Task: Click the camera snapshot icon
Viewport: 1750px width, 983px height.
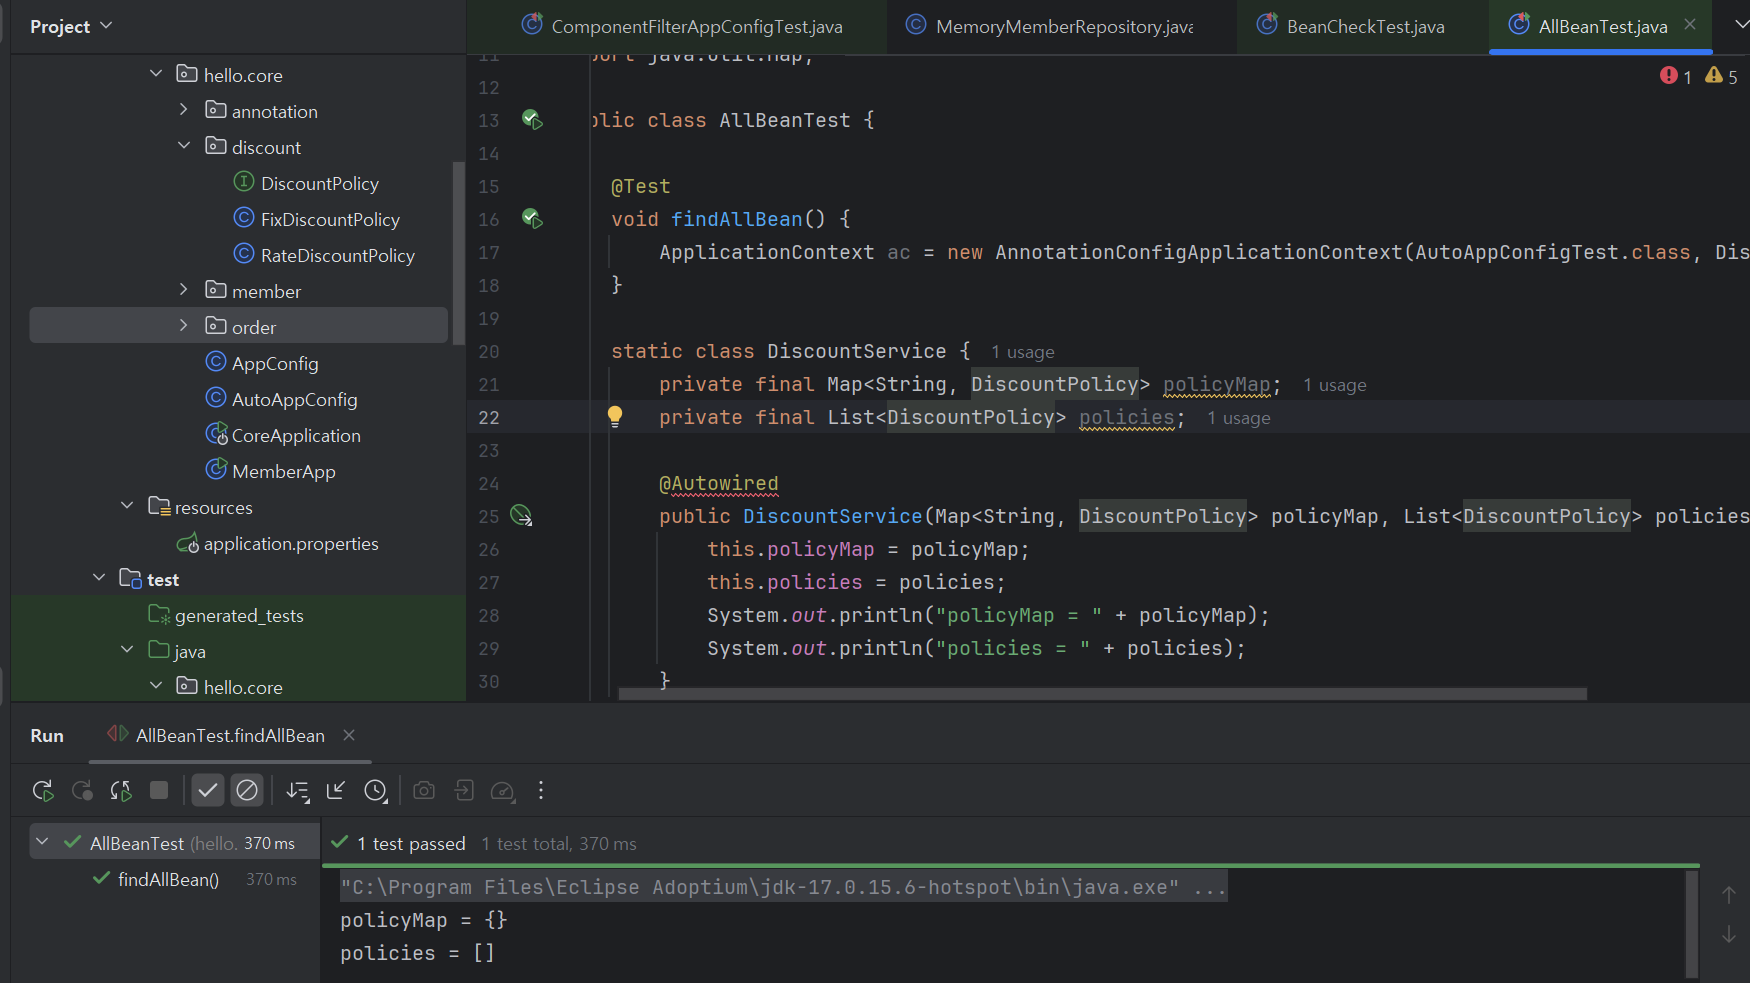Action: click(x=424, y=790)
